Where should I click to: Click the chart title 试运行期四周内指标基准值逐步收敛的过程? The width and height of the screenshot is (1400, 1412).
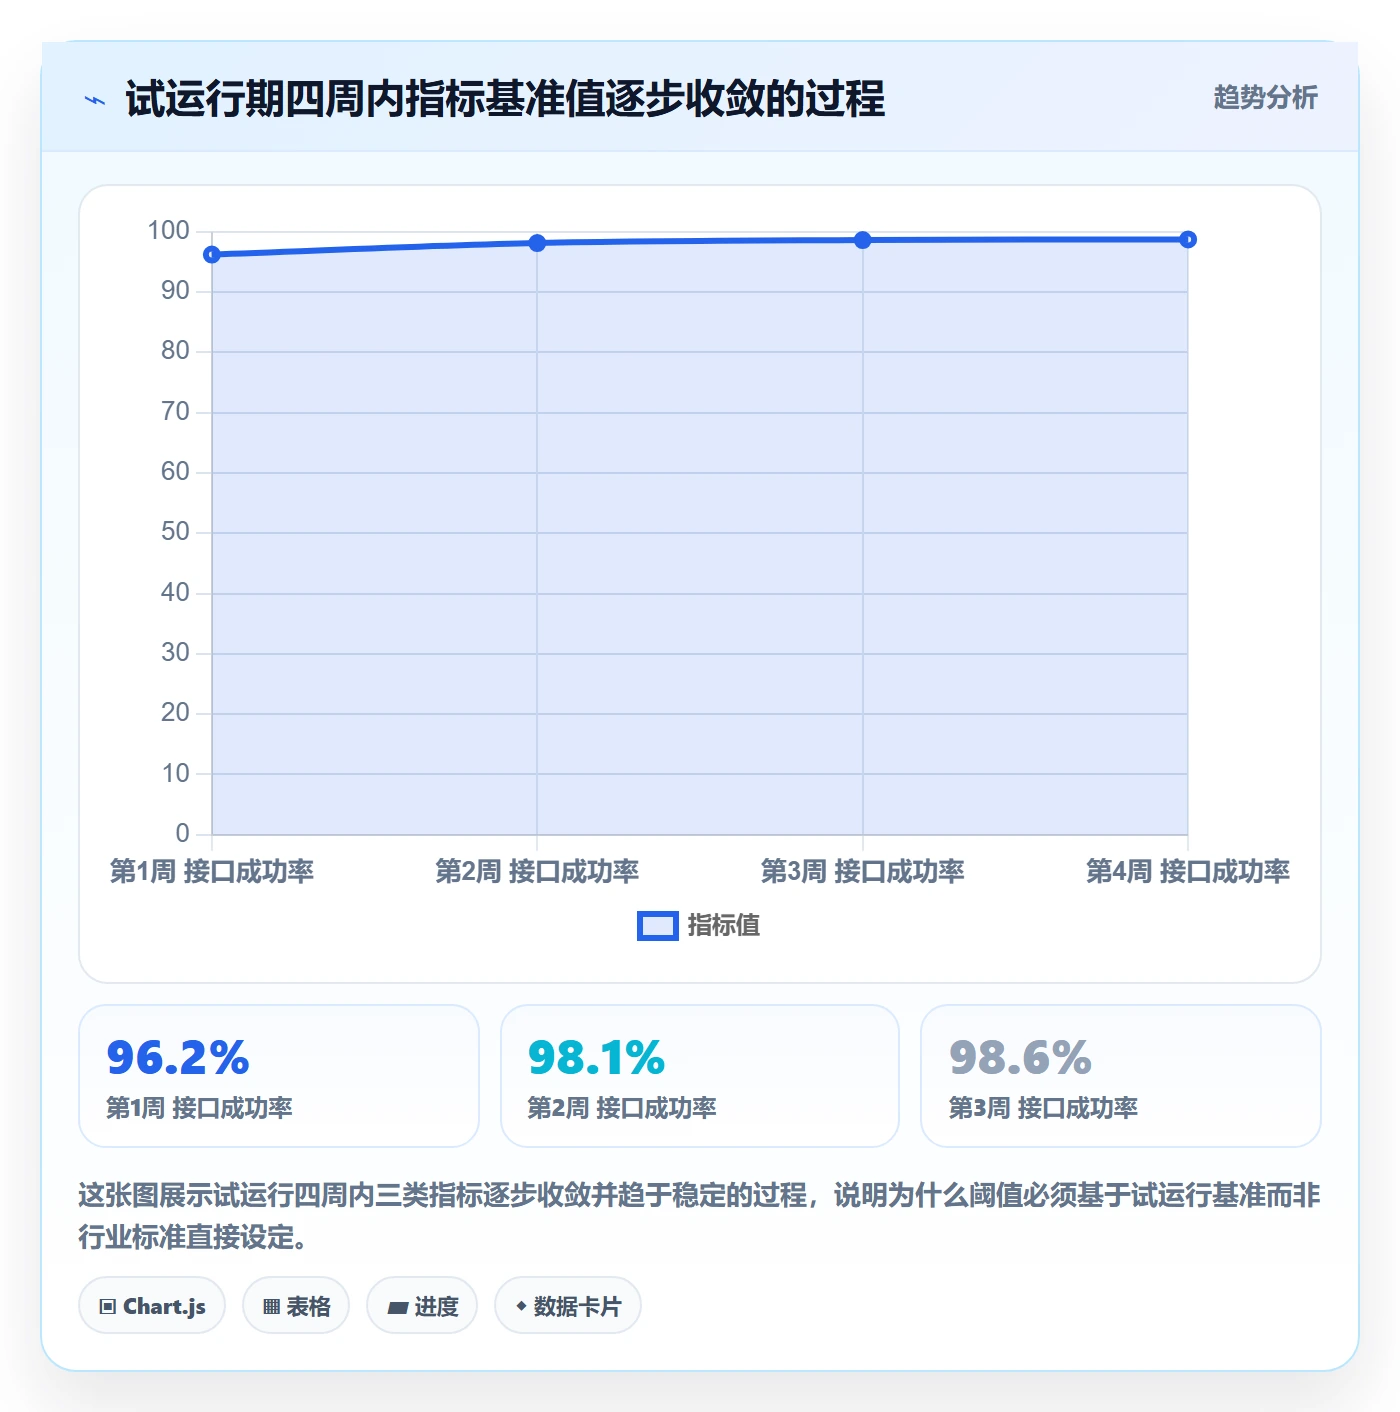click(505, 99)
